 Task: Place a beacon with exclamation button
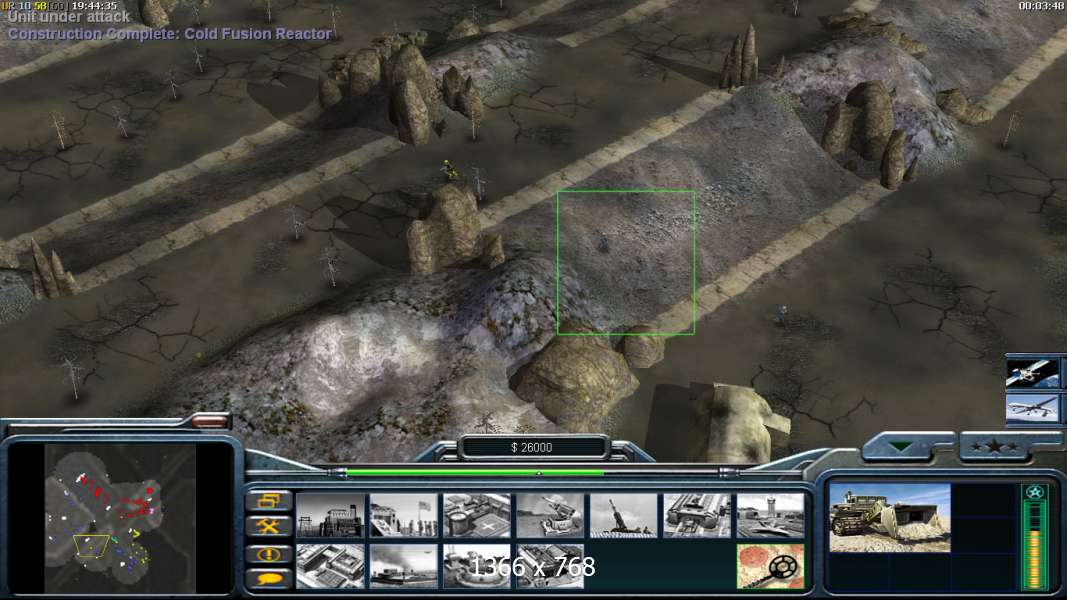tap(269, 553)
